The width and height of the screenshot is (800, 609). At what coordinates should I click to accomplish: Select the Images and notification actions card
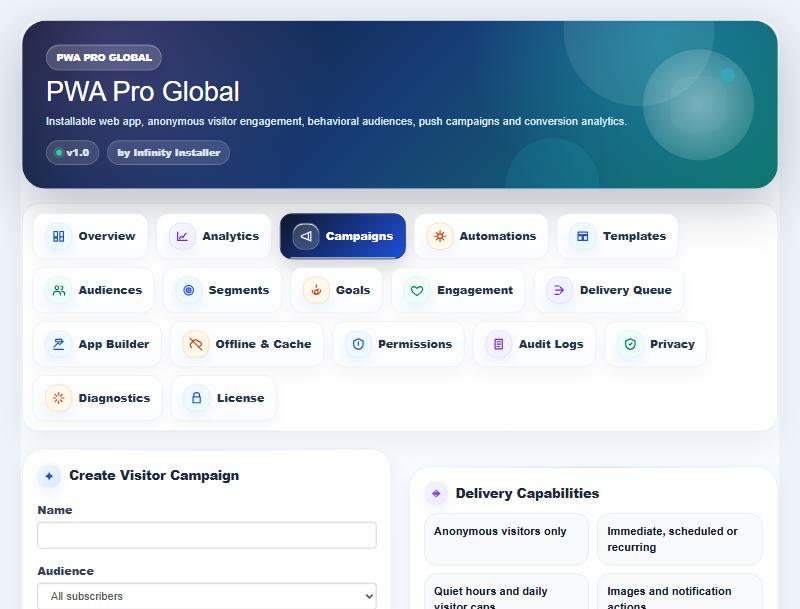tap(680, 592)
